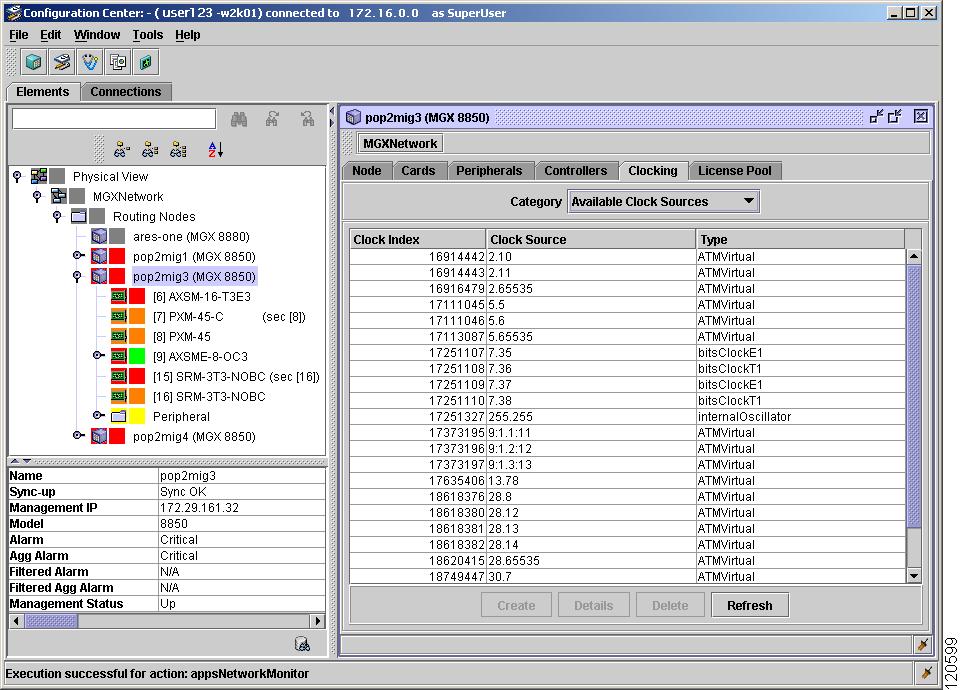The height and width of the screenshot is (690, 962).
Task: Click the Delete button
Action: tap(670, 605)
